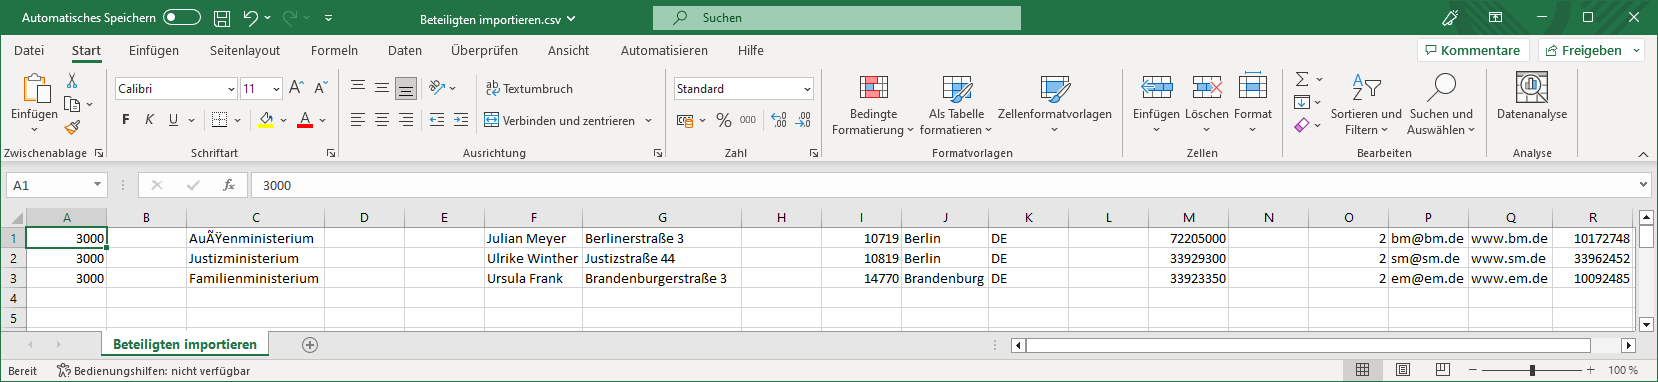1658x382 pixels.
Task: Open the Calibri font name dropdown
Action: (231, 89)
